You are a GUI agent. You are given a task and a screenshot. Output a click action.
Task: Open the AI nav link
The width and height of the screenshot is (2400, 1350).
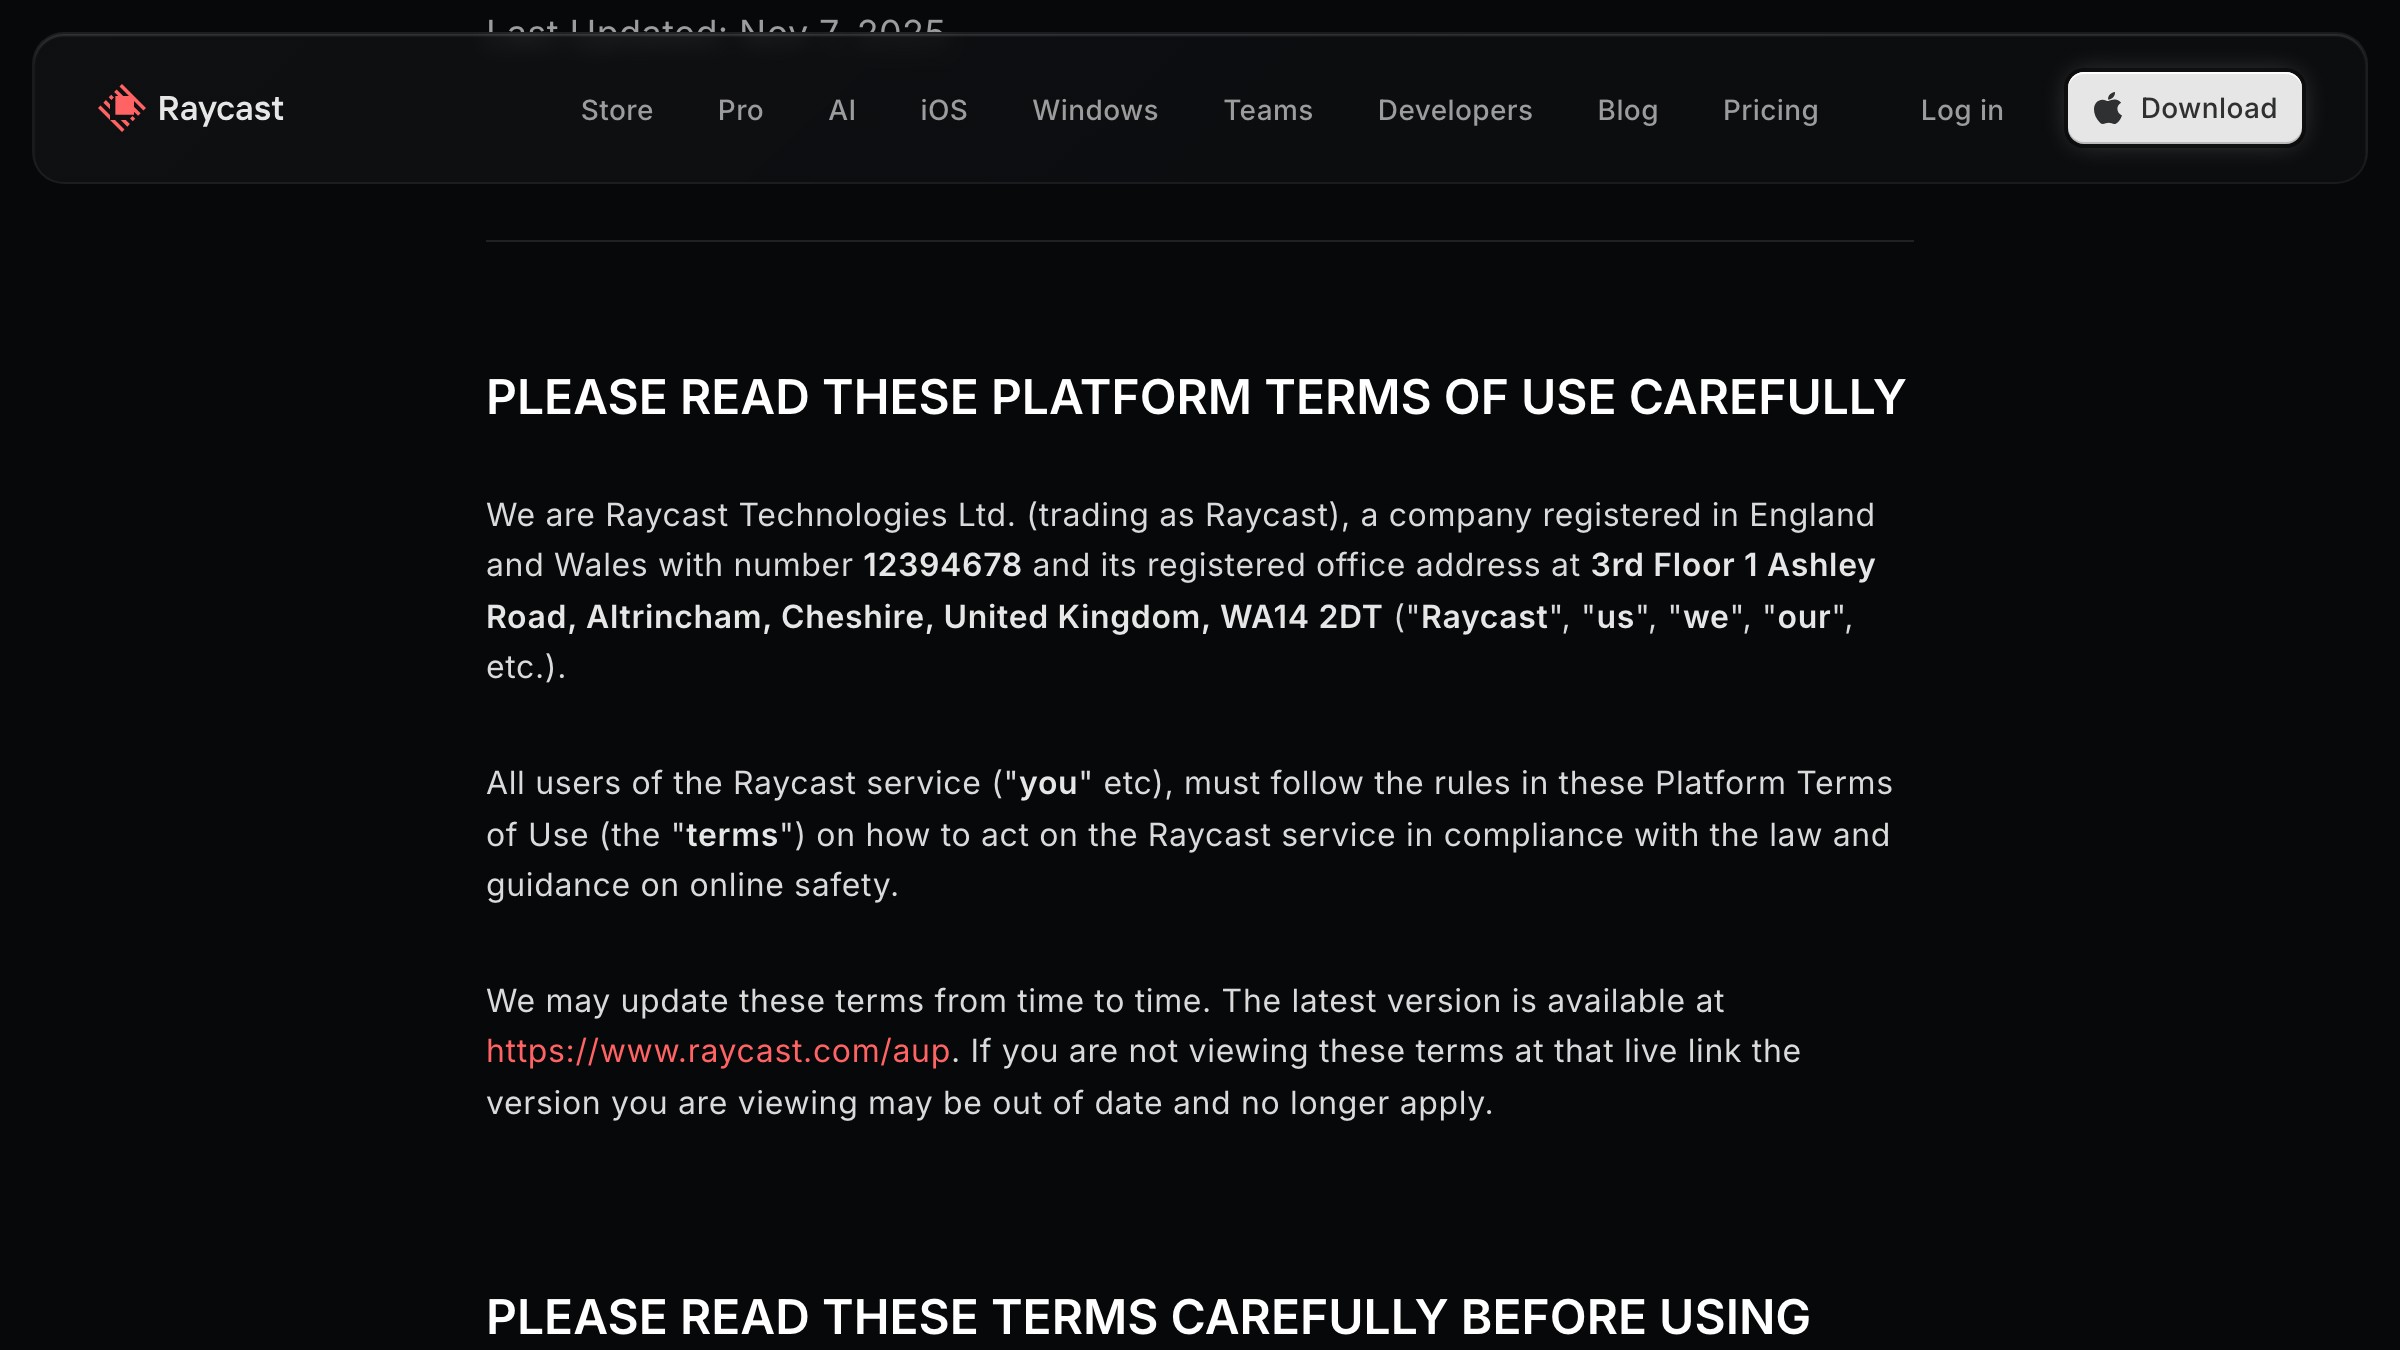(x=842, y=110)
